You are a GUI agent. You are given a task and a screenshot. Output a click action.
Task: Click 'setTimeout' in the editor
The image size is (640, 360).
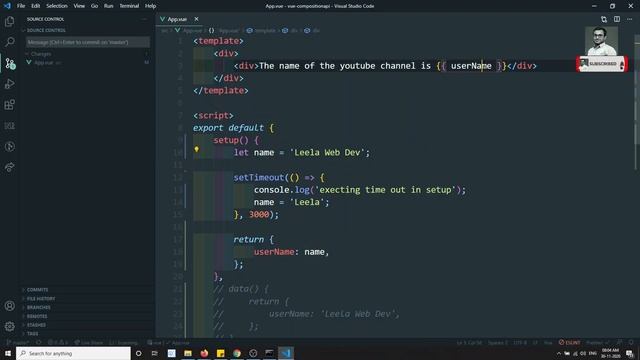pyautogui.click(x=259, y=177)
